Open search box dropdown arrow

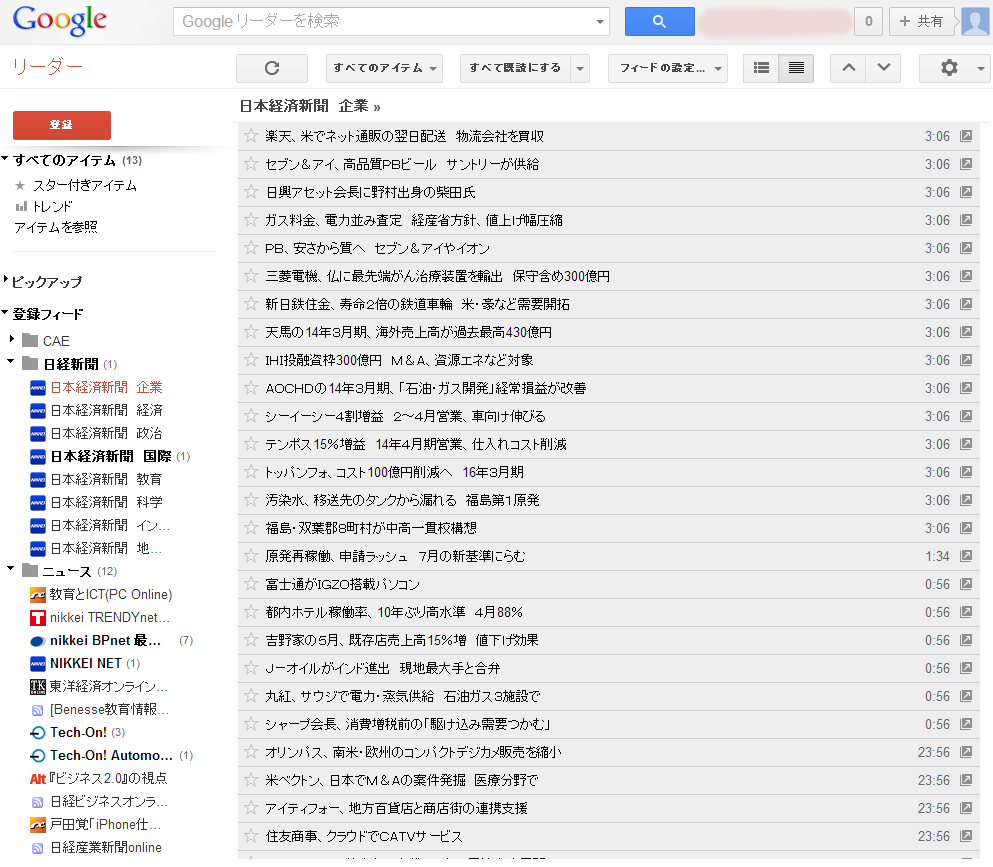(599, 22)
